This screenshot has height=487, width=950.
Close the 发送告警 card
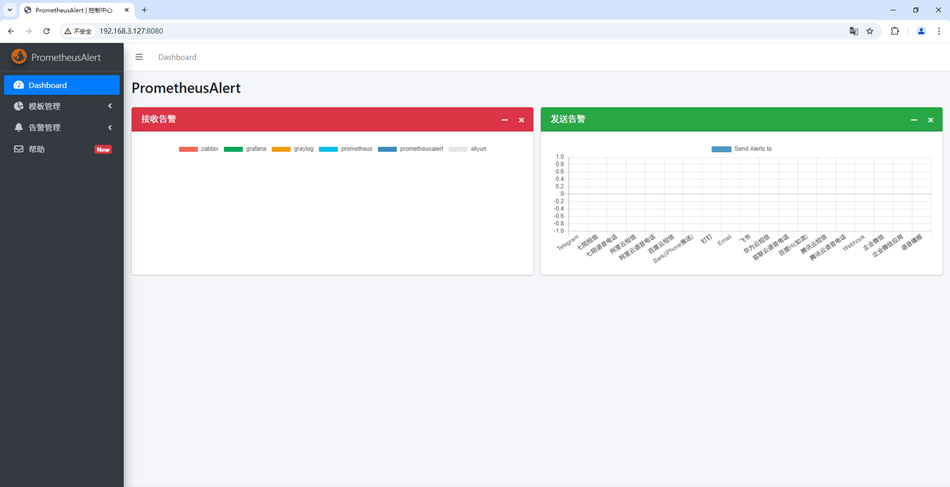(x=930, y=120)
